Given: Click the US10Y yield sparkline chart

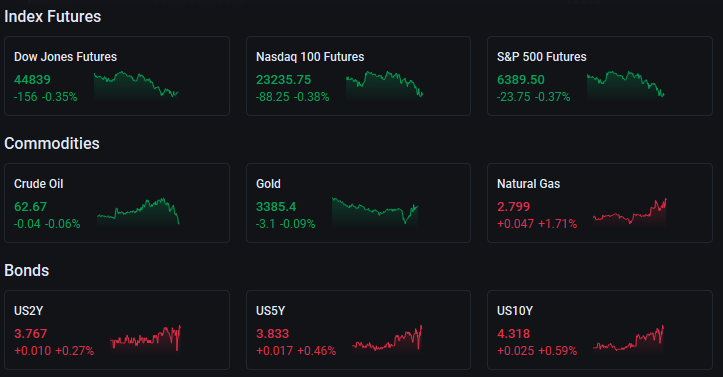Looking at the screenshot, I should [x=628, y=340].
